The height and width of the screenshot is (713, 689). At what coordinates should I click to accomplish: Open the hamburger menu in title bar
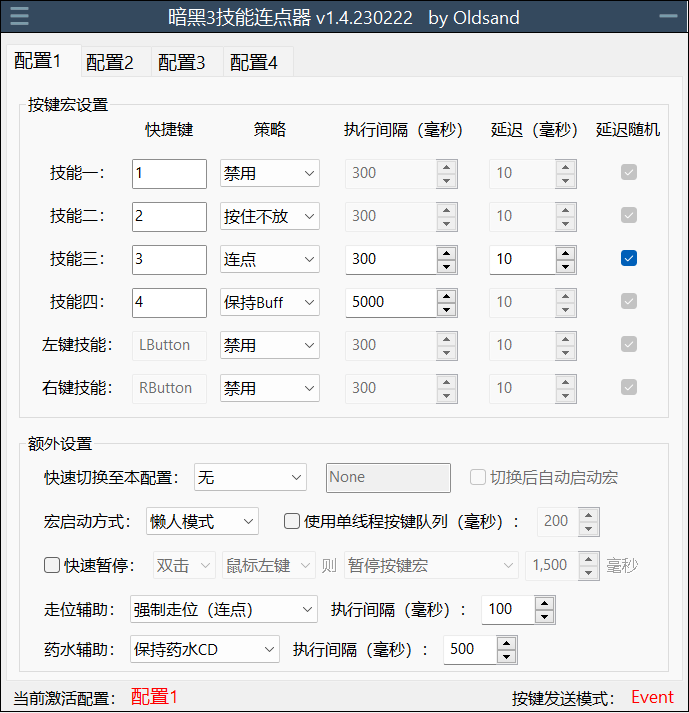[x=19, y=16]
